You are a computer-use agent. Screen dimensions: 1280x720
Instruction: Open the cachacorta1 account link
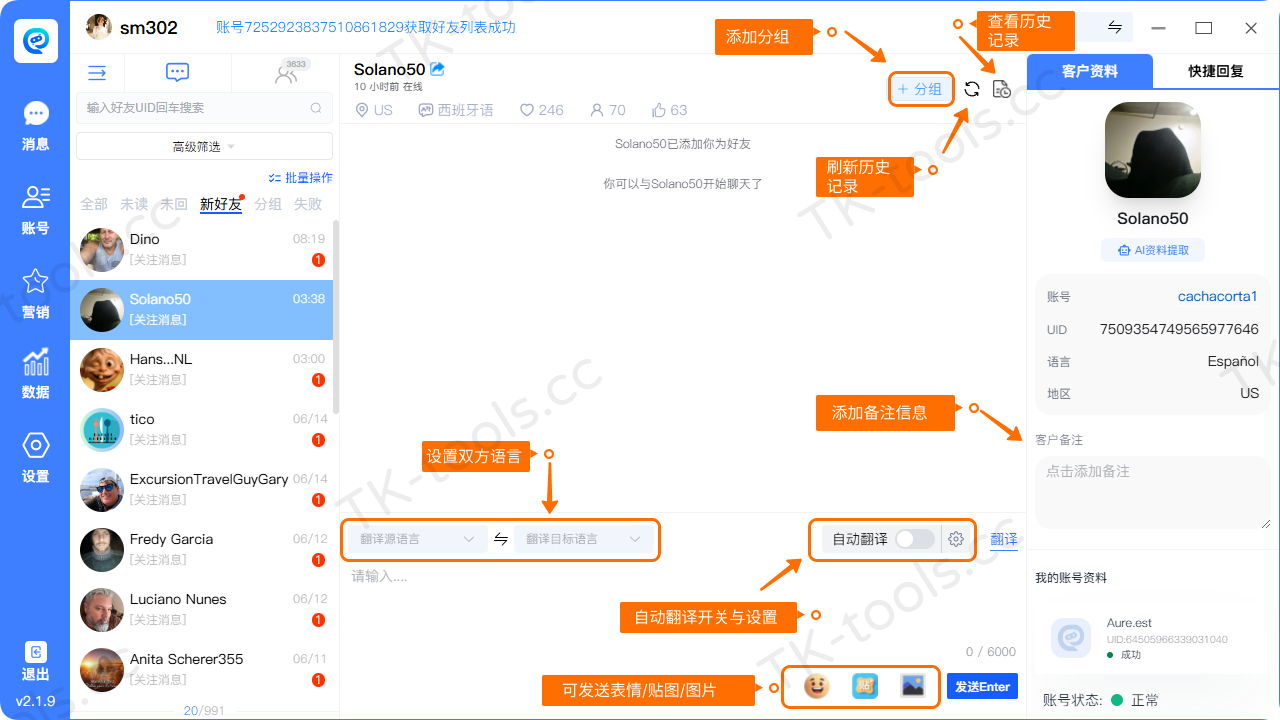[1218, 297]
